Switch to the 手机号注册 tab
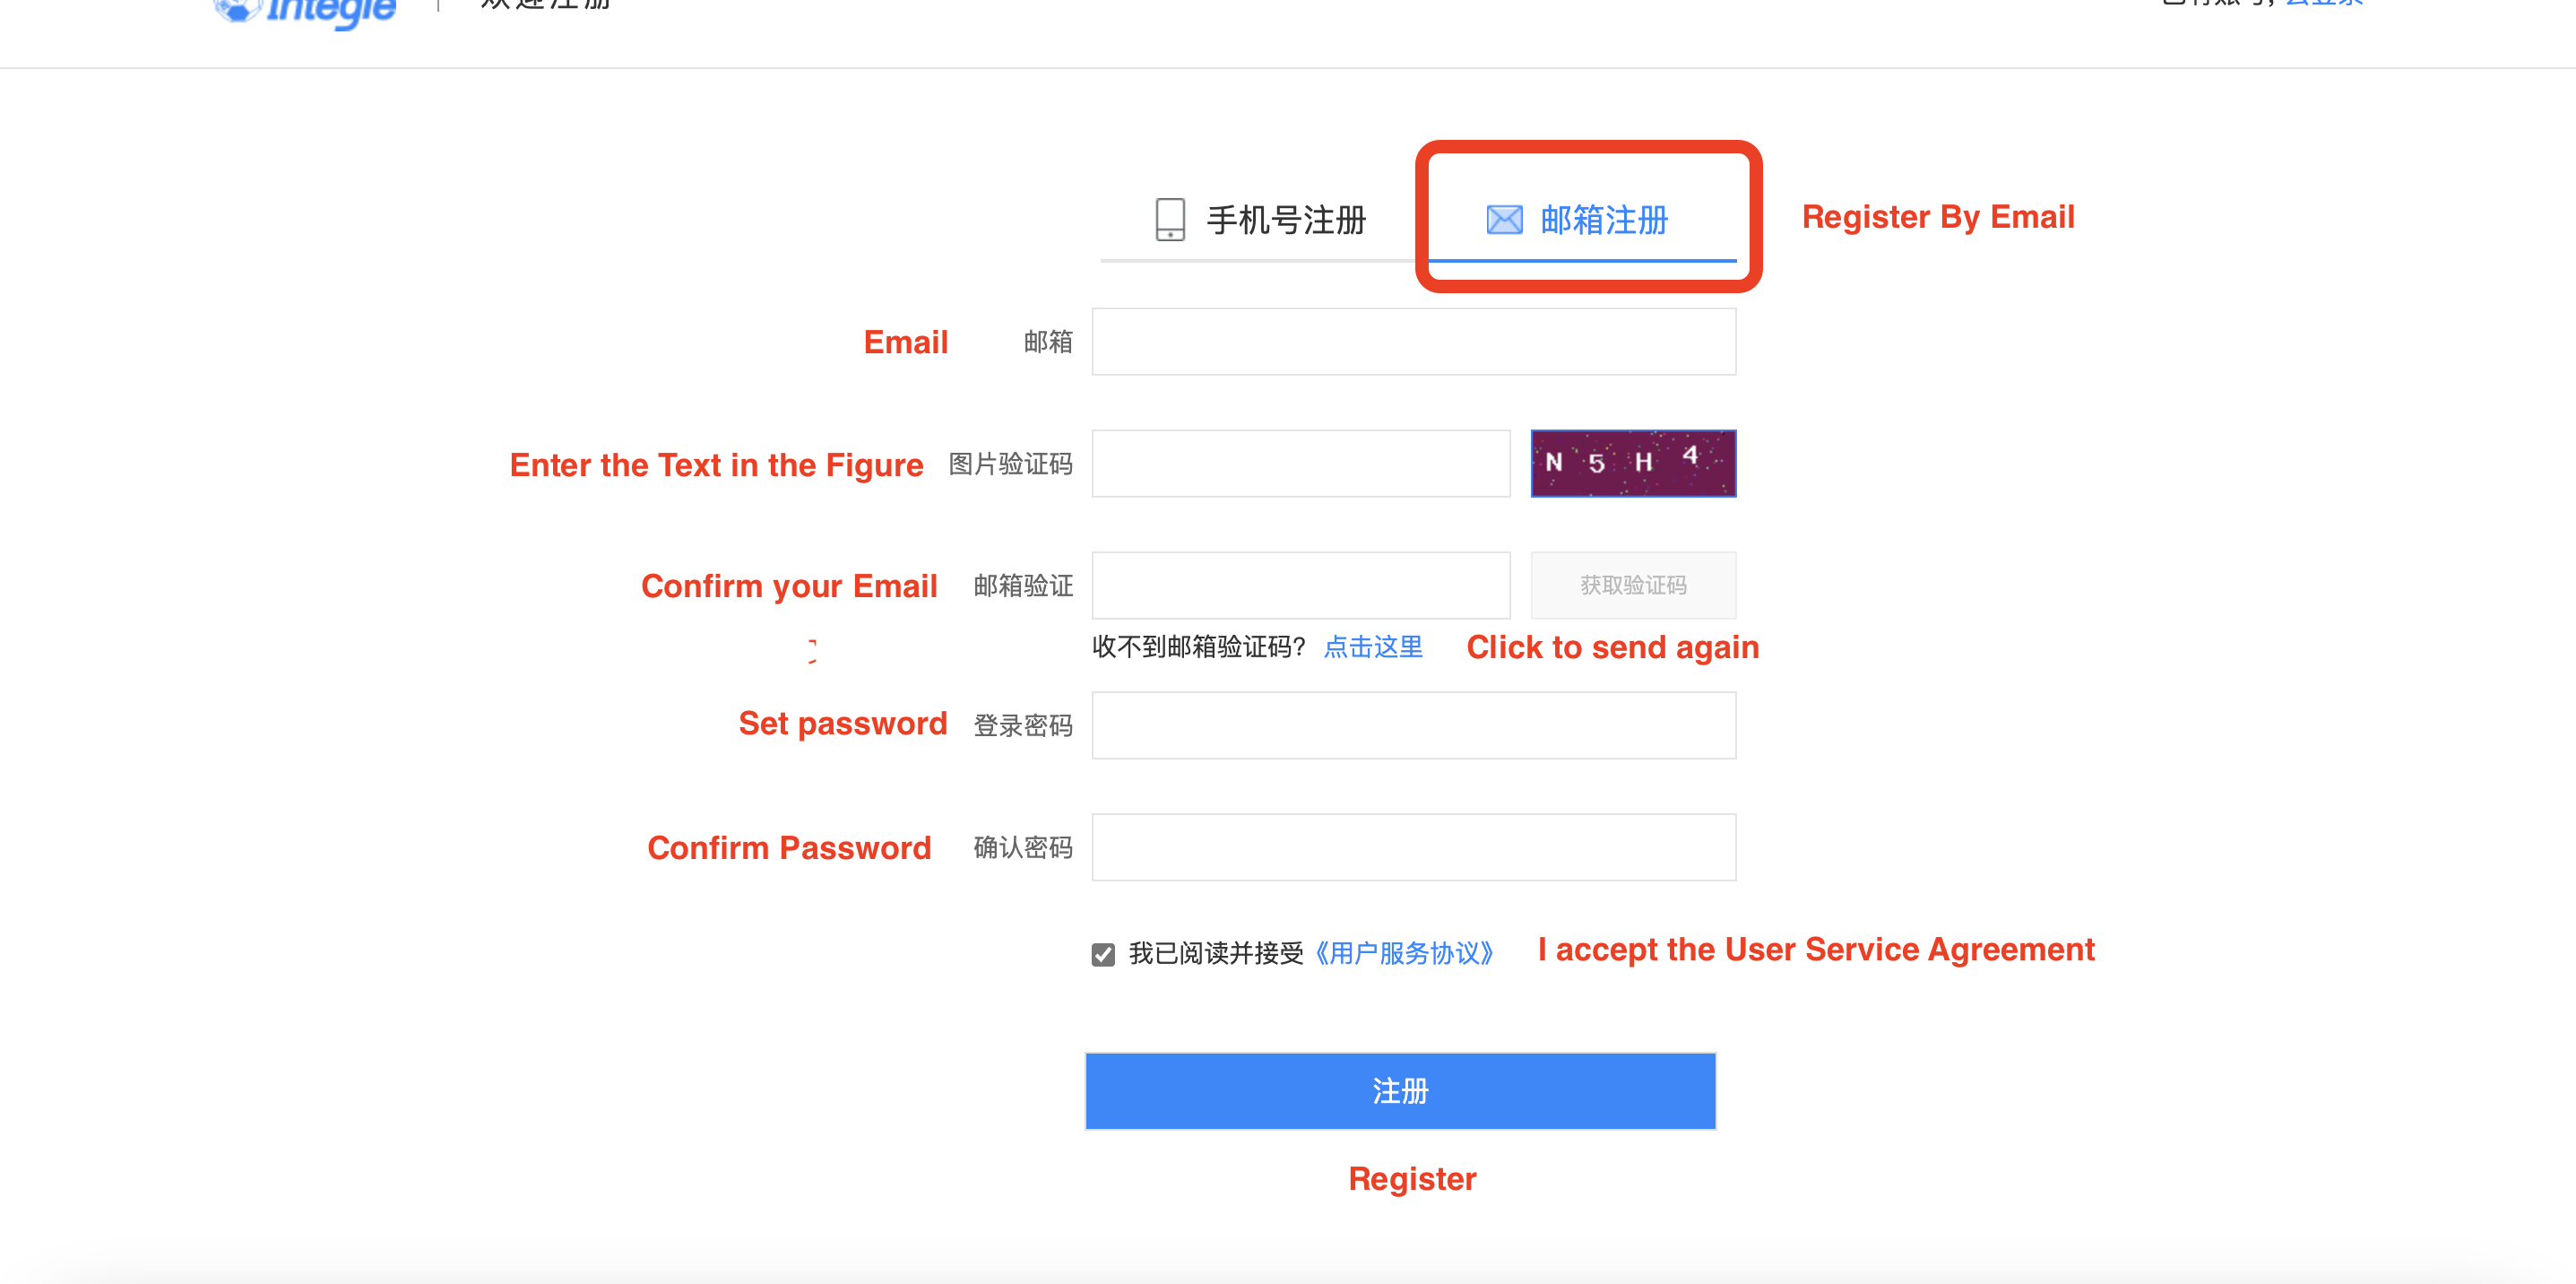 click(x=1285, y=220)
